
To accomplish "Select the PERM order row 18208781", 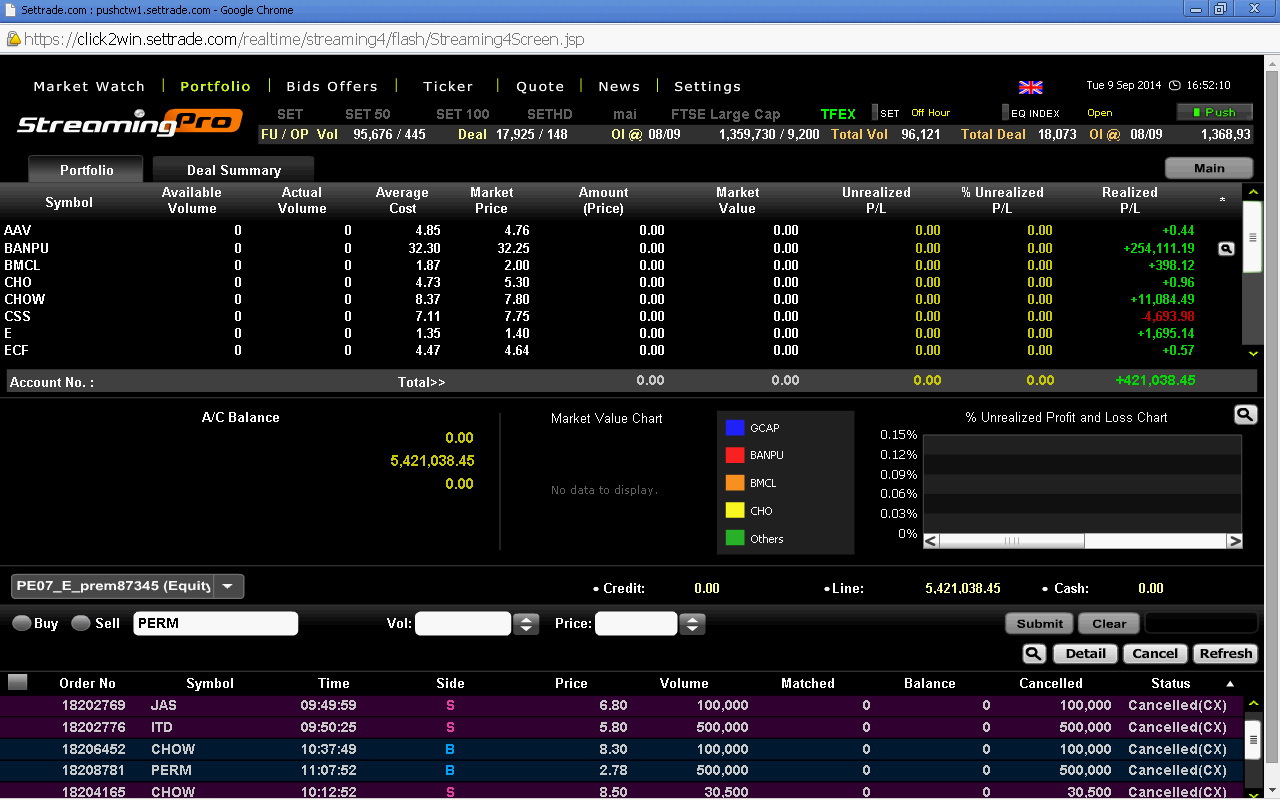I will (621, 770).
